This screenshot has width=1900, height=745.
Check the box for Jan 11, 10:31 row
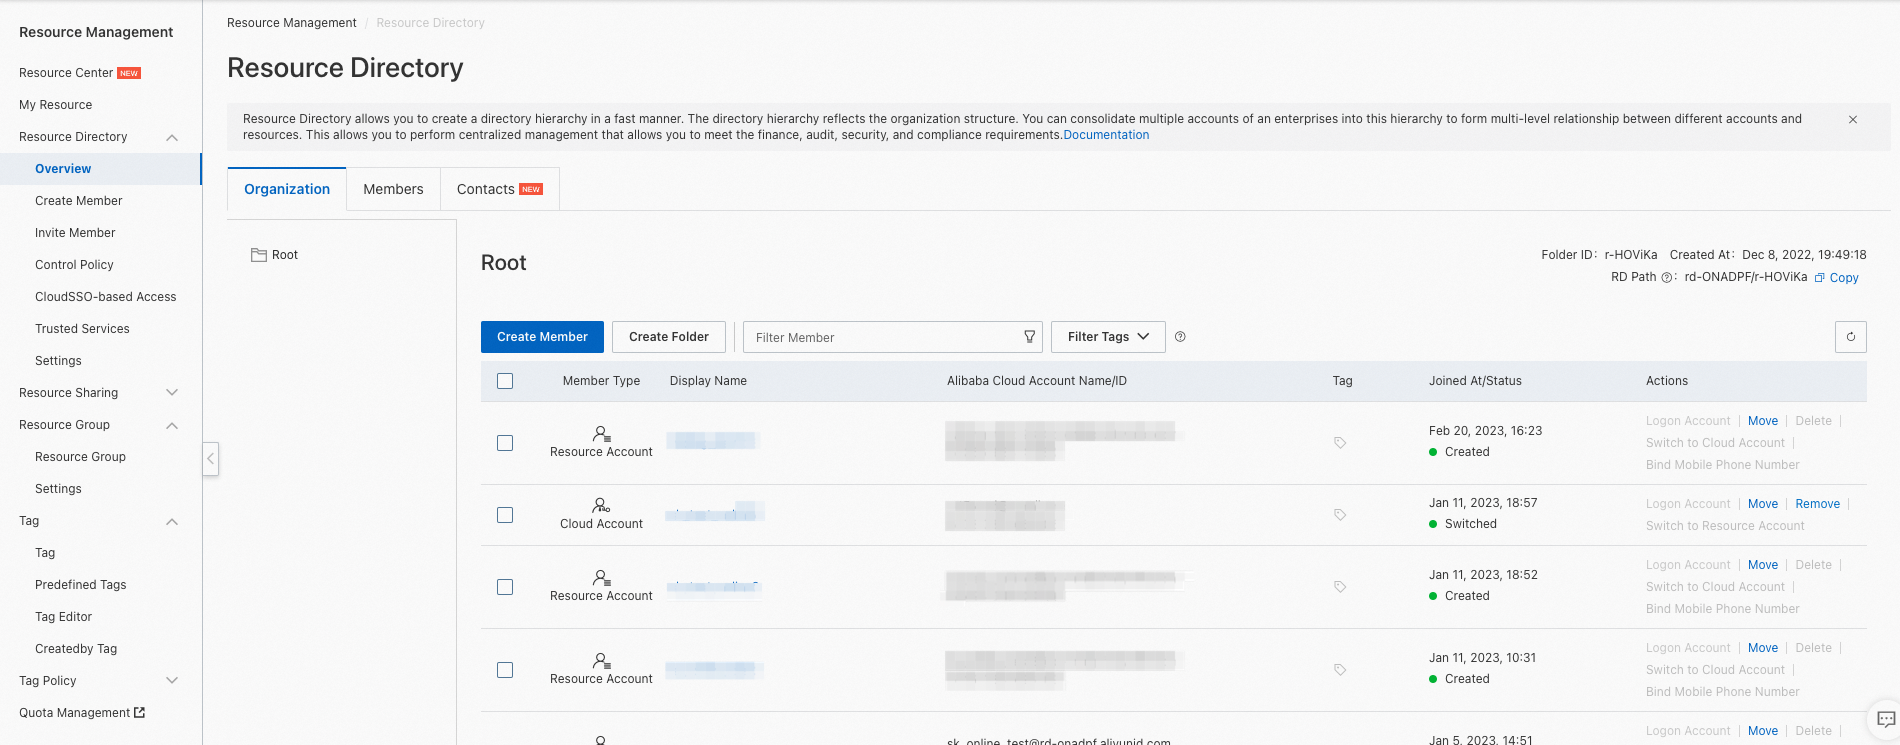pyautogui.click(x=505, y=670)
